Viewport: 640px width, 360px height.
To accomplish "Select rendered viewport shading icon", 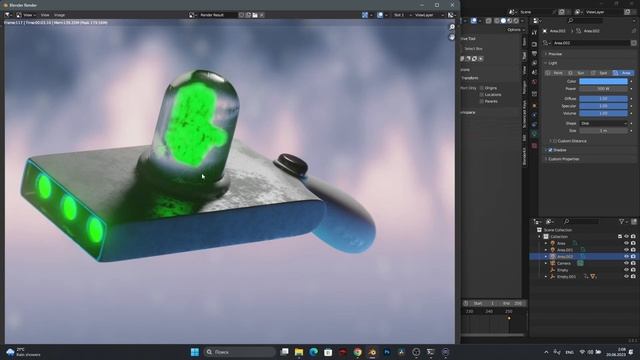I will click(516, 21).
